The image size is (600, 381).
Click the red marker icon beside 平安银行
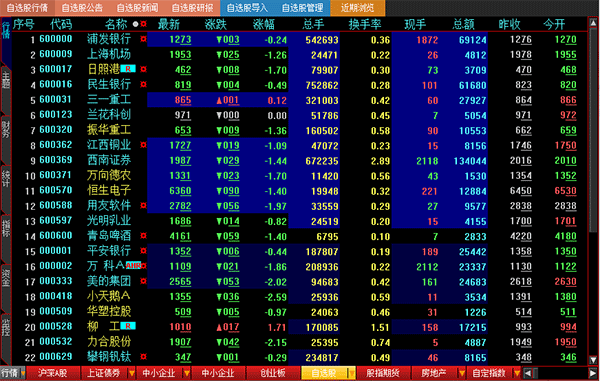click(143, 251)
